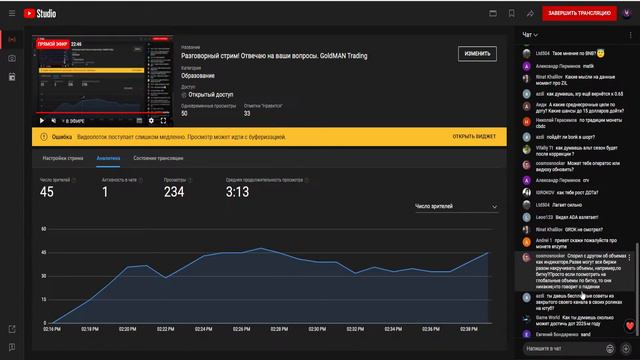
Task: Click the send icon beside chat input
Action: tap(626, 348)
